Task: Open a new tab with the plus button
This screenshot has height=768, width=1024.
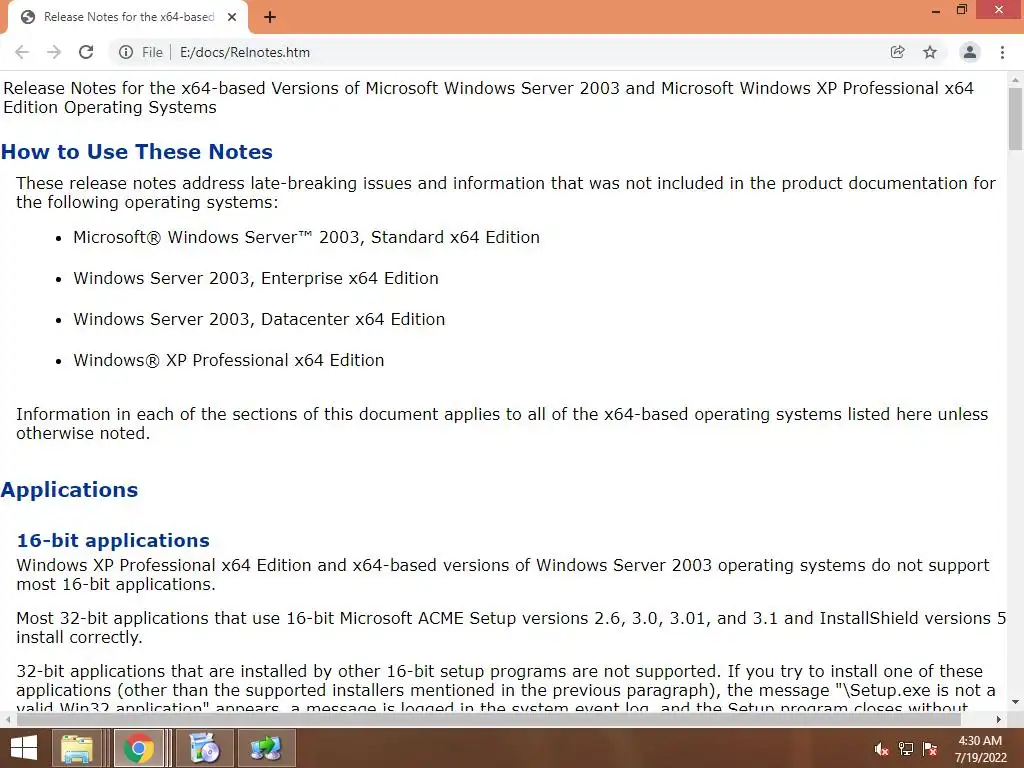Action: [270, 17]
